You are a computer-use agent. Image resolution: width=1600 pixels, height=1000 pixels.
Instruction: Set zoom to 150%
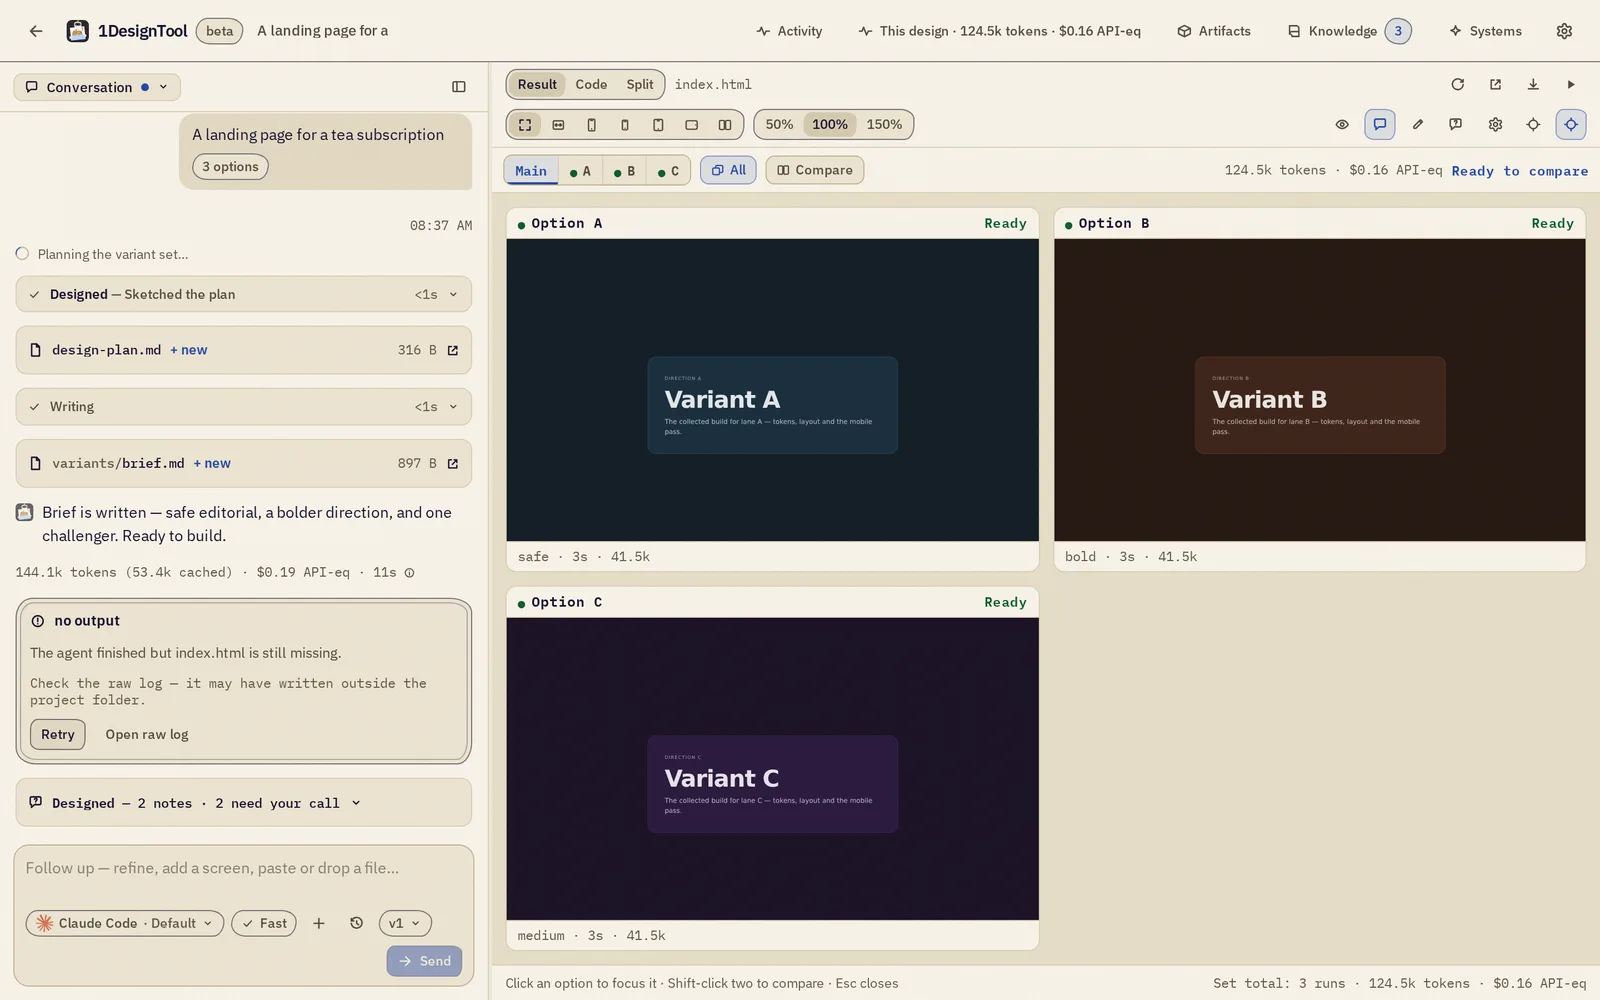pos(884,125)
